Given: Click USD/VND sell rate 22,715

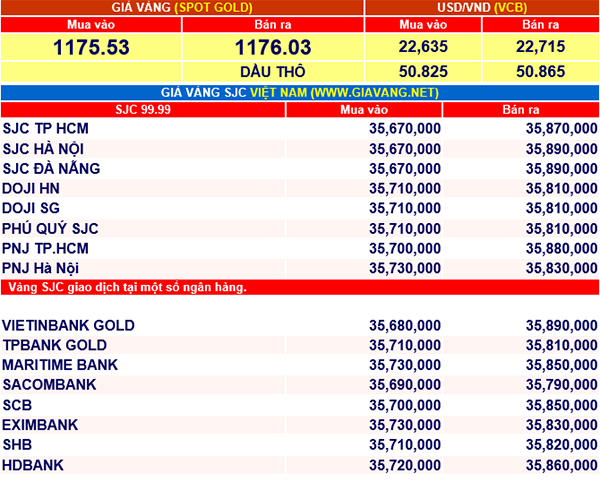Looking at the screenshot, I should tap(540, 47).
